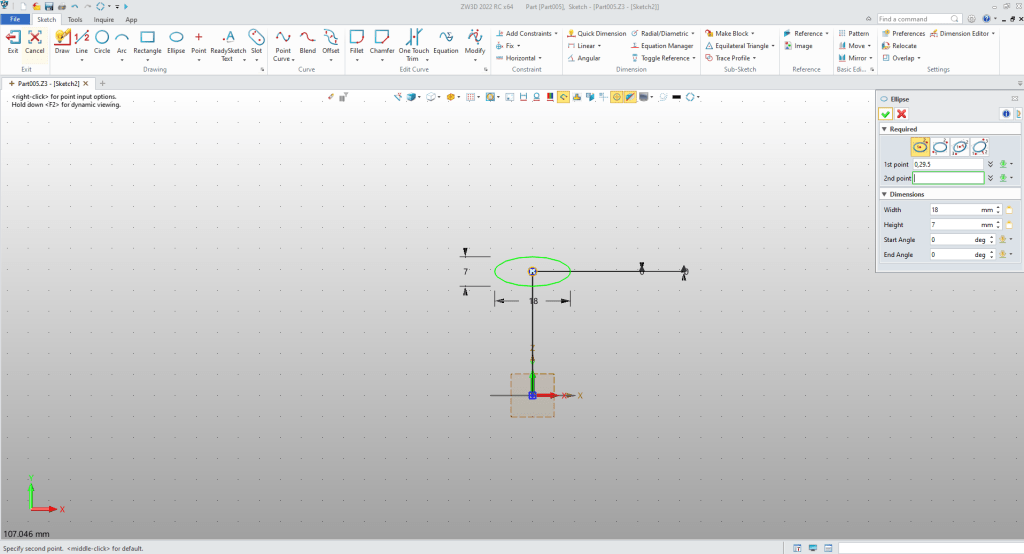This screenshot has height=554, width=1024.
Task: Click the 2nd point input field
Action: click(948, 178)
